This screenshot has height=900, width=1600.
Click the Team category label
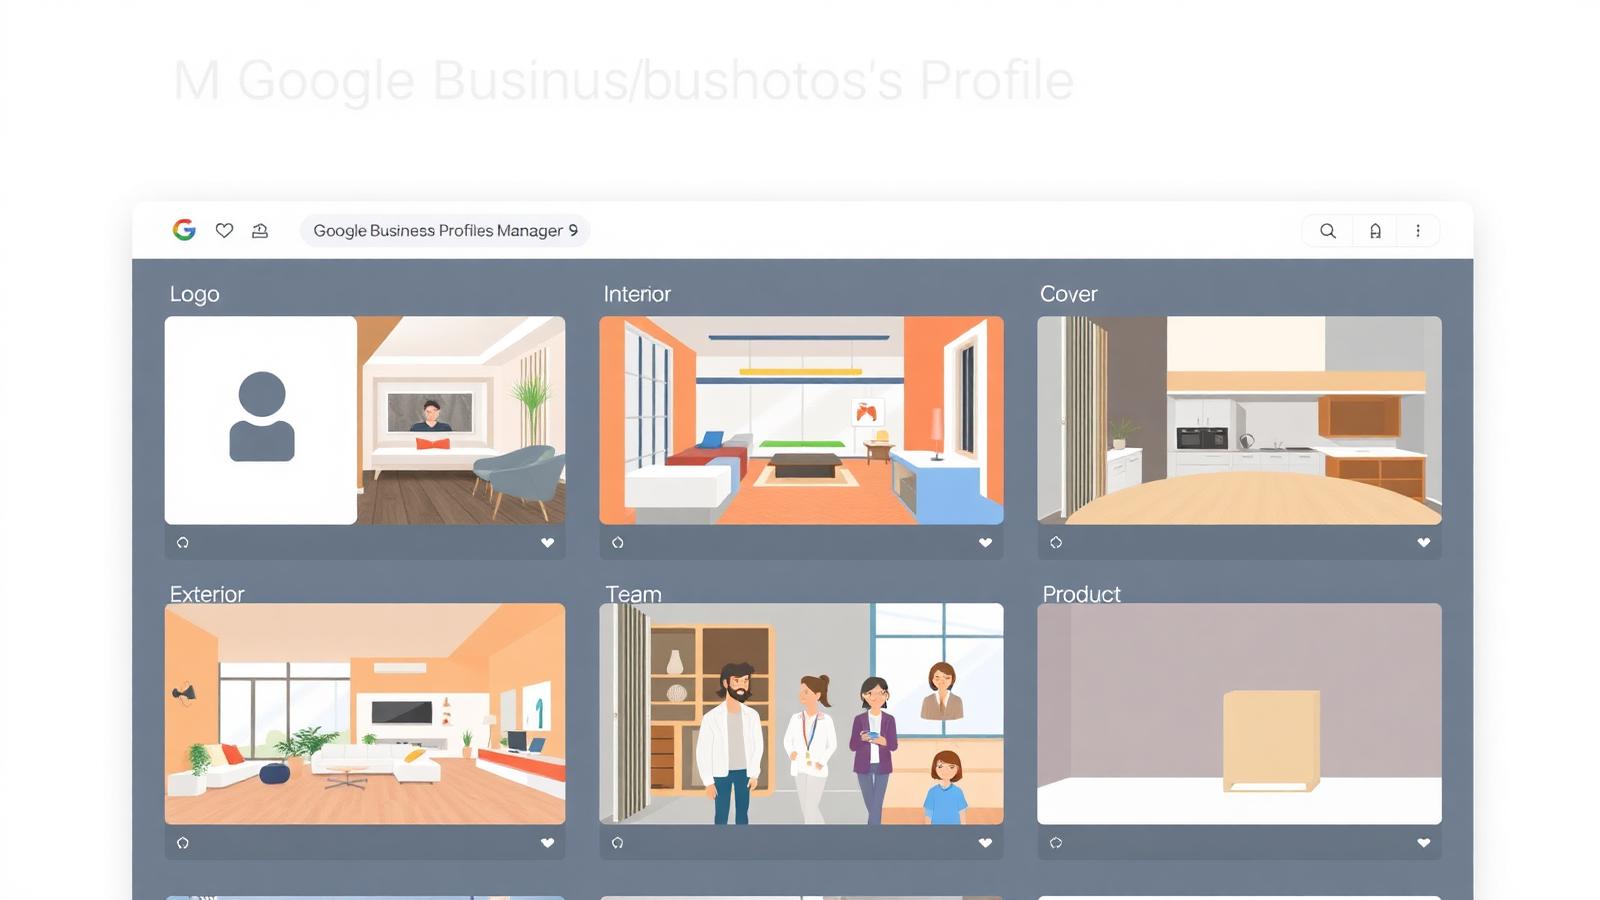(633, 594)
